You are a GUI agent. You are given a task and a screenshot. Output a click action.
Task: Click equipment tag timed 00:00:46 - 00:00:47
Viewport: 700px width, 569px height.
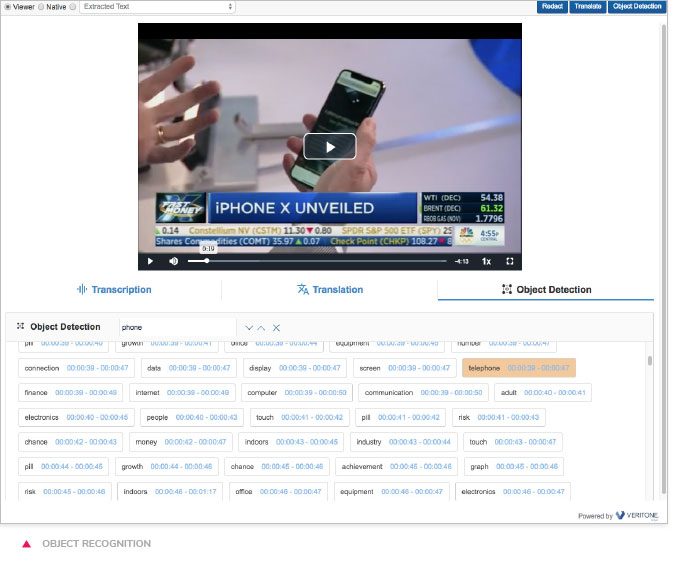(x=391, y=491)
